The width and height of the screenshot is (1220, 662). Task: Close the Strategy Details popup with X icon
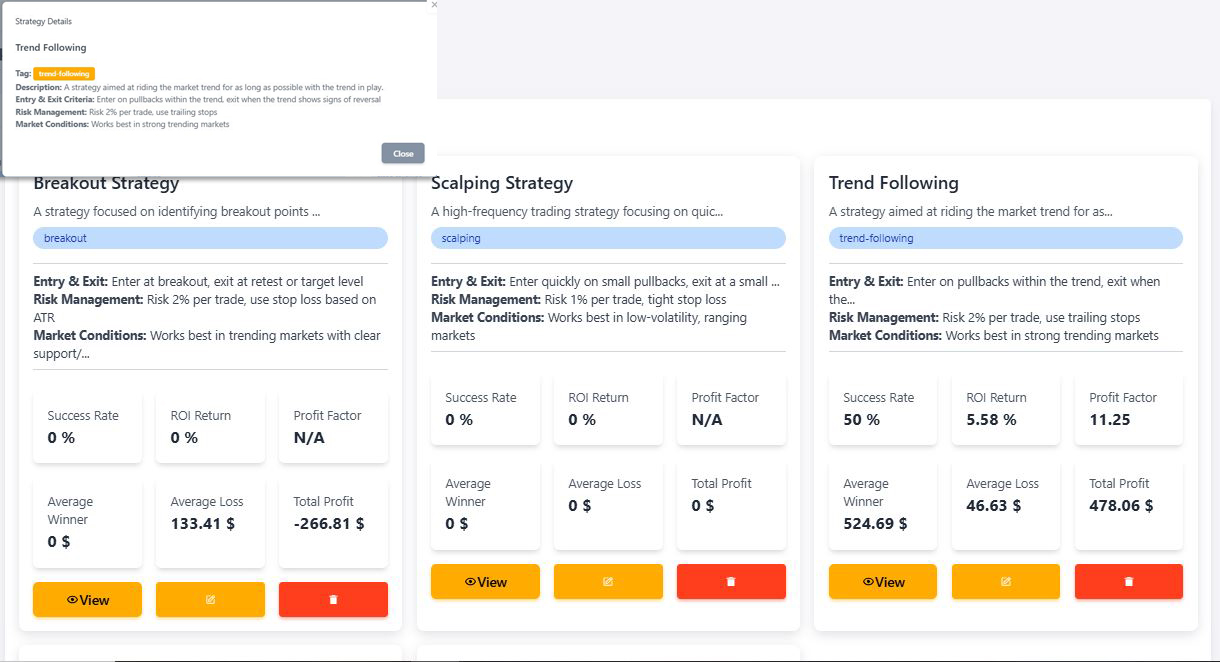pyautogui.click(x=434, y=5)
